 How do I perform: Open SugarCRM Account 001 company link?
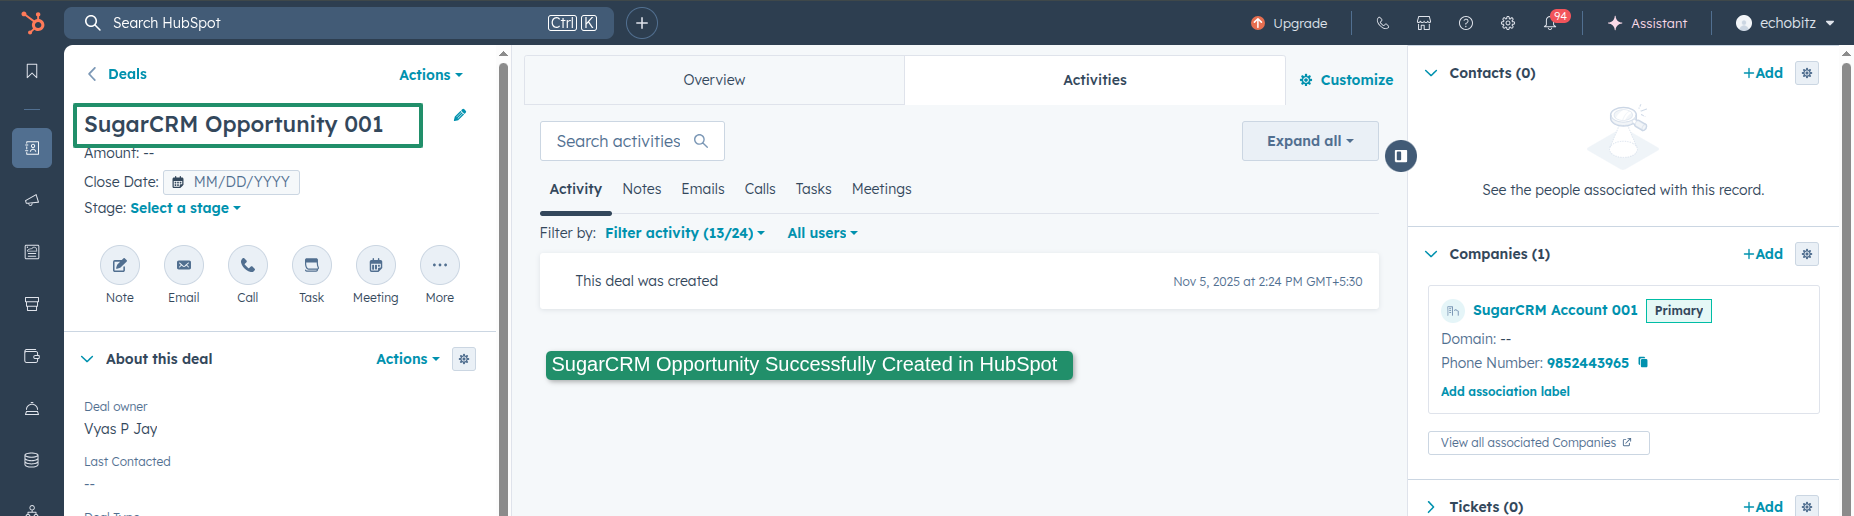point(1555,310)
